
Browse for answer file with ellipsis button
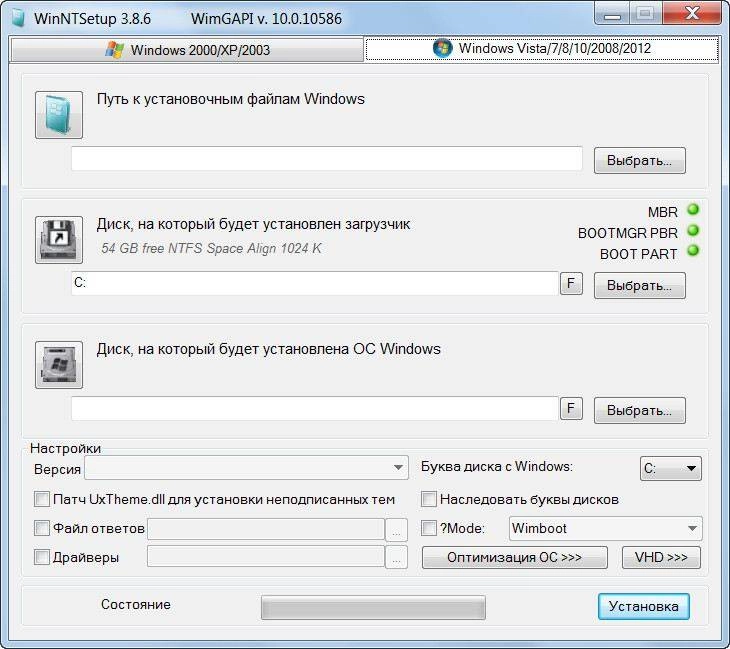(x=396, y=530)
